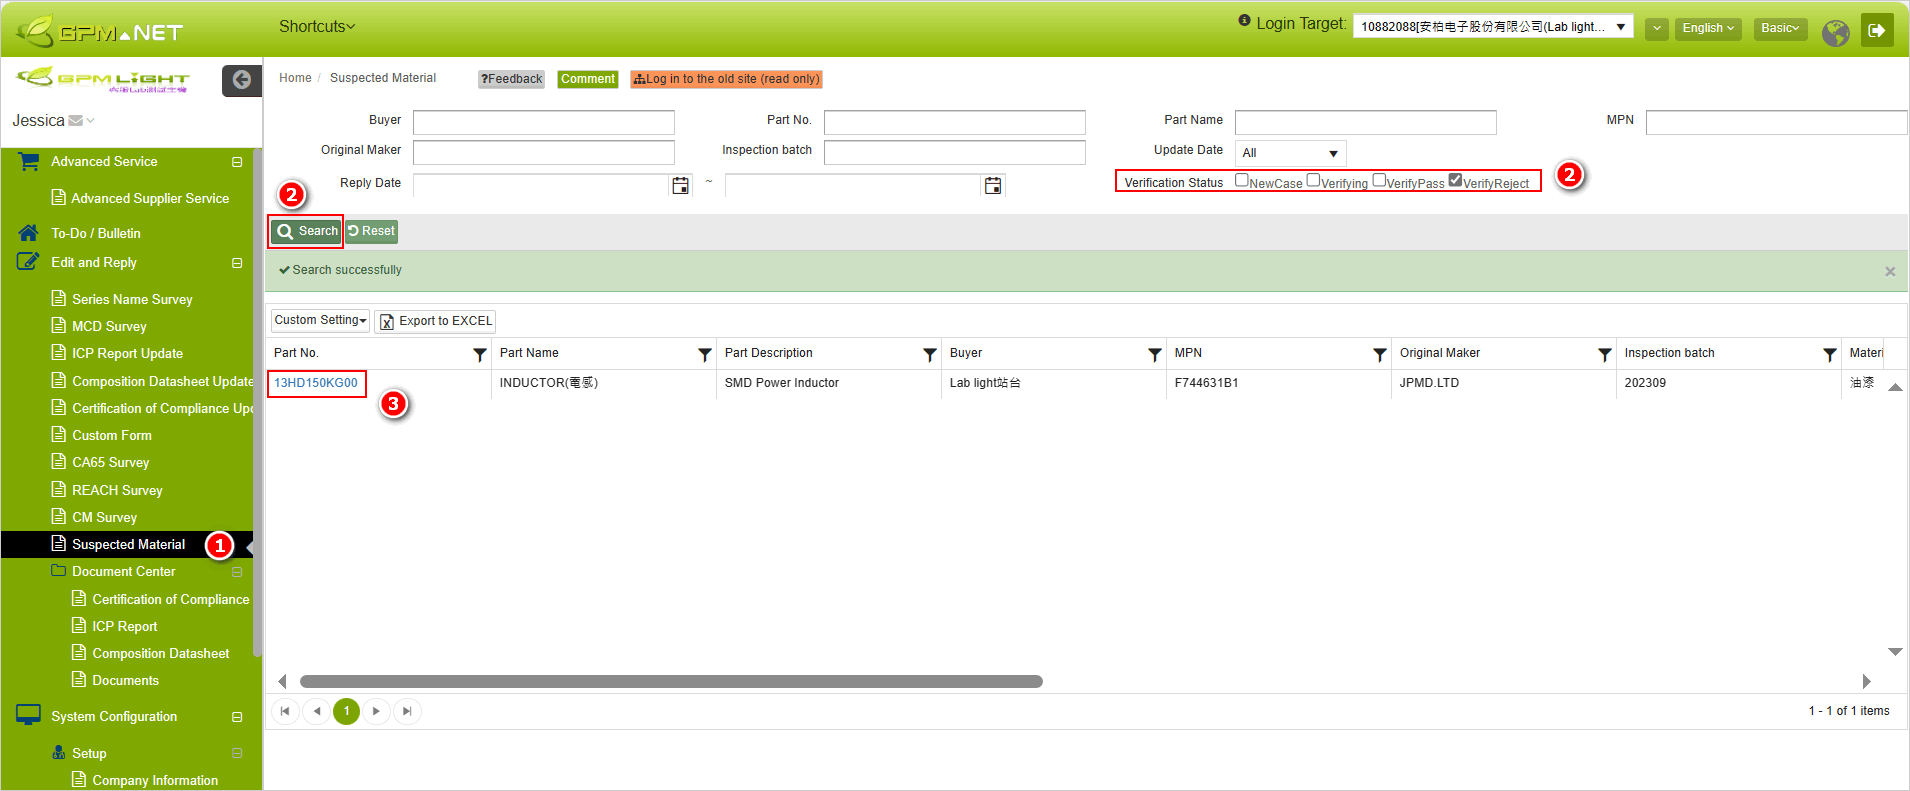This screenshot has width=1910, height=791.
Task: Toggle the Verifying status checkbox
Action: pyautogui.click(x=1314, y=180)
